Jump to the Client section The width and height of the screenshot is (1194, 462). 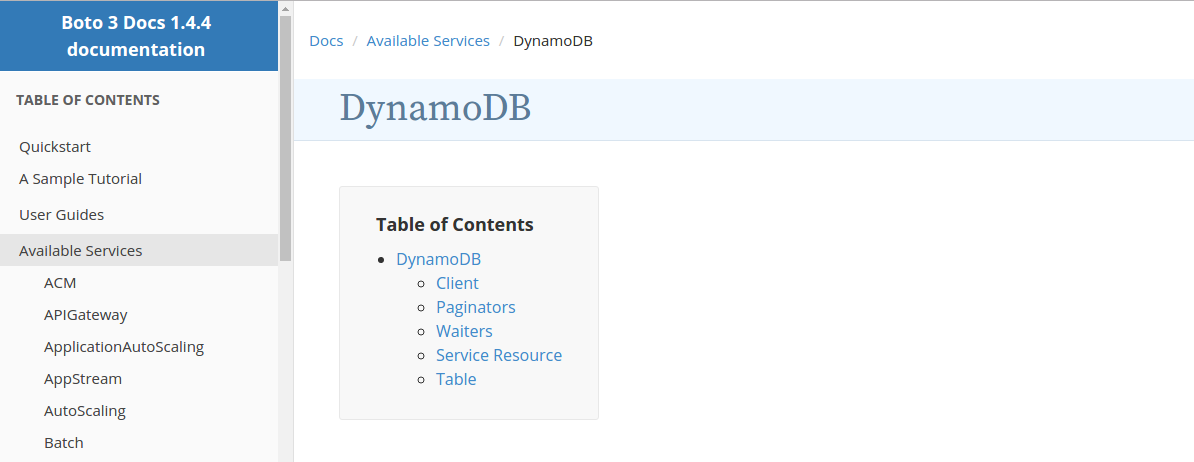click(x=458, y=283)
